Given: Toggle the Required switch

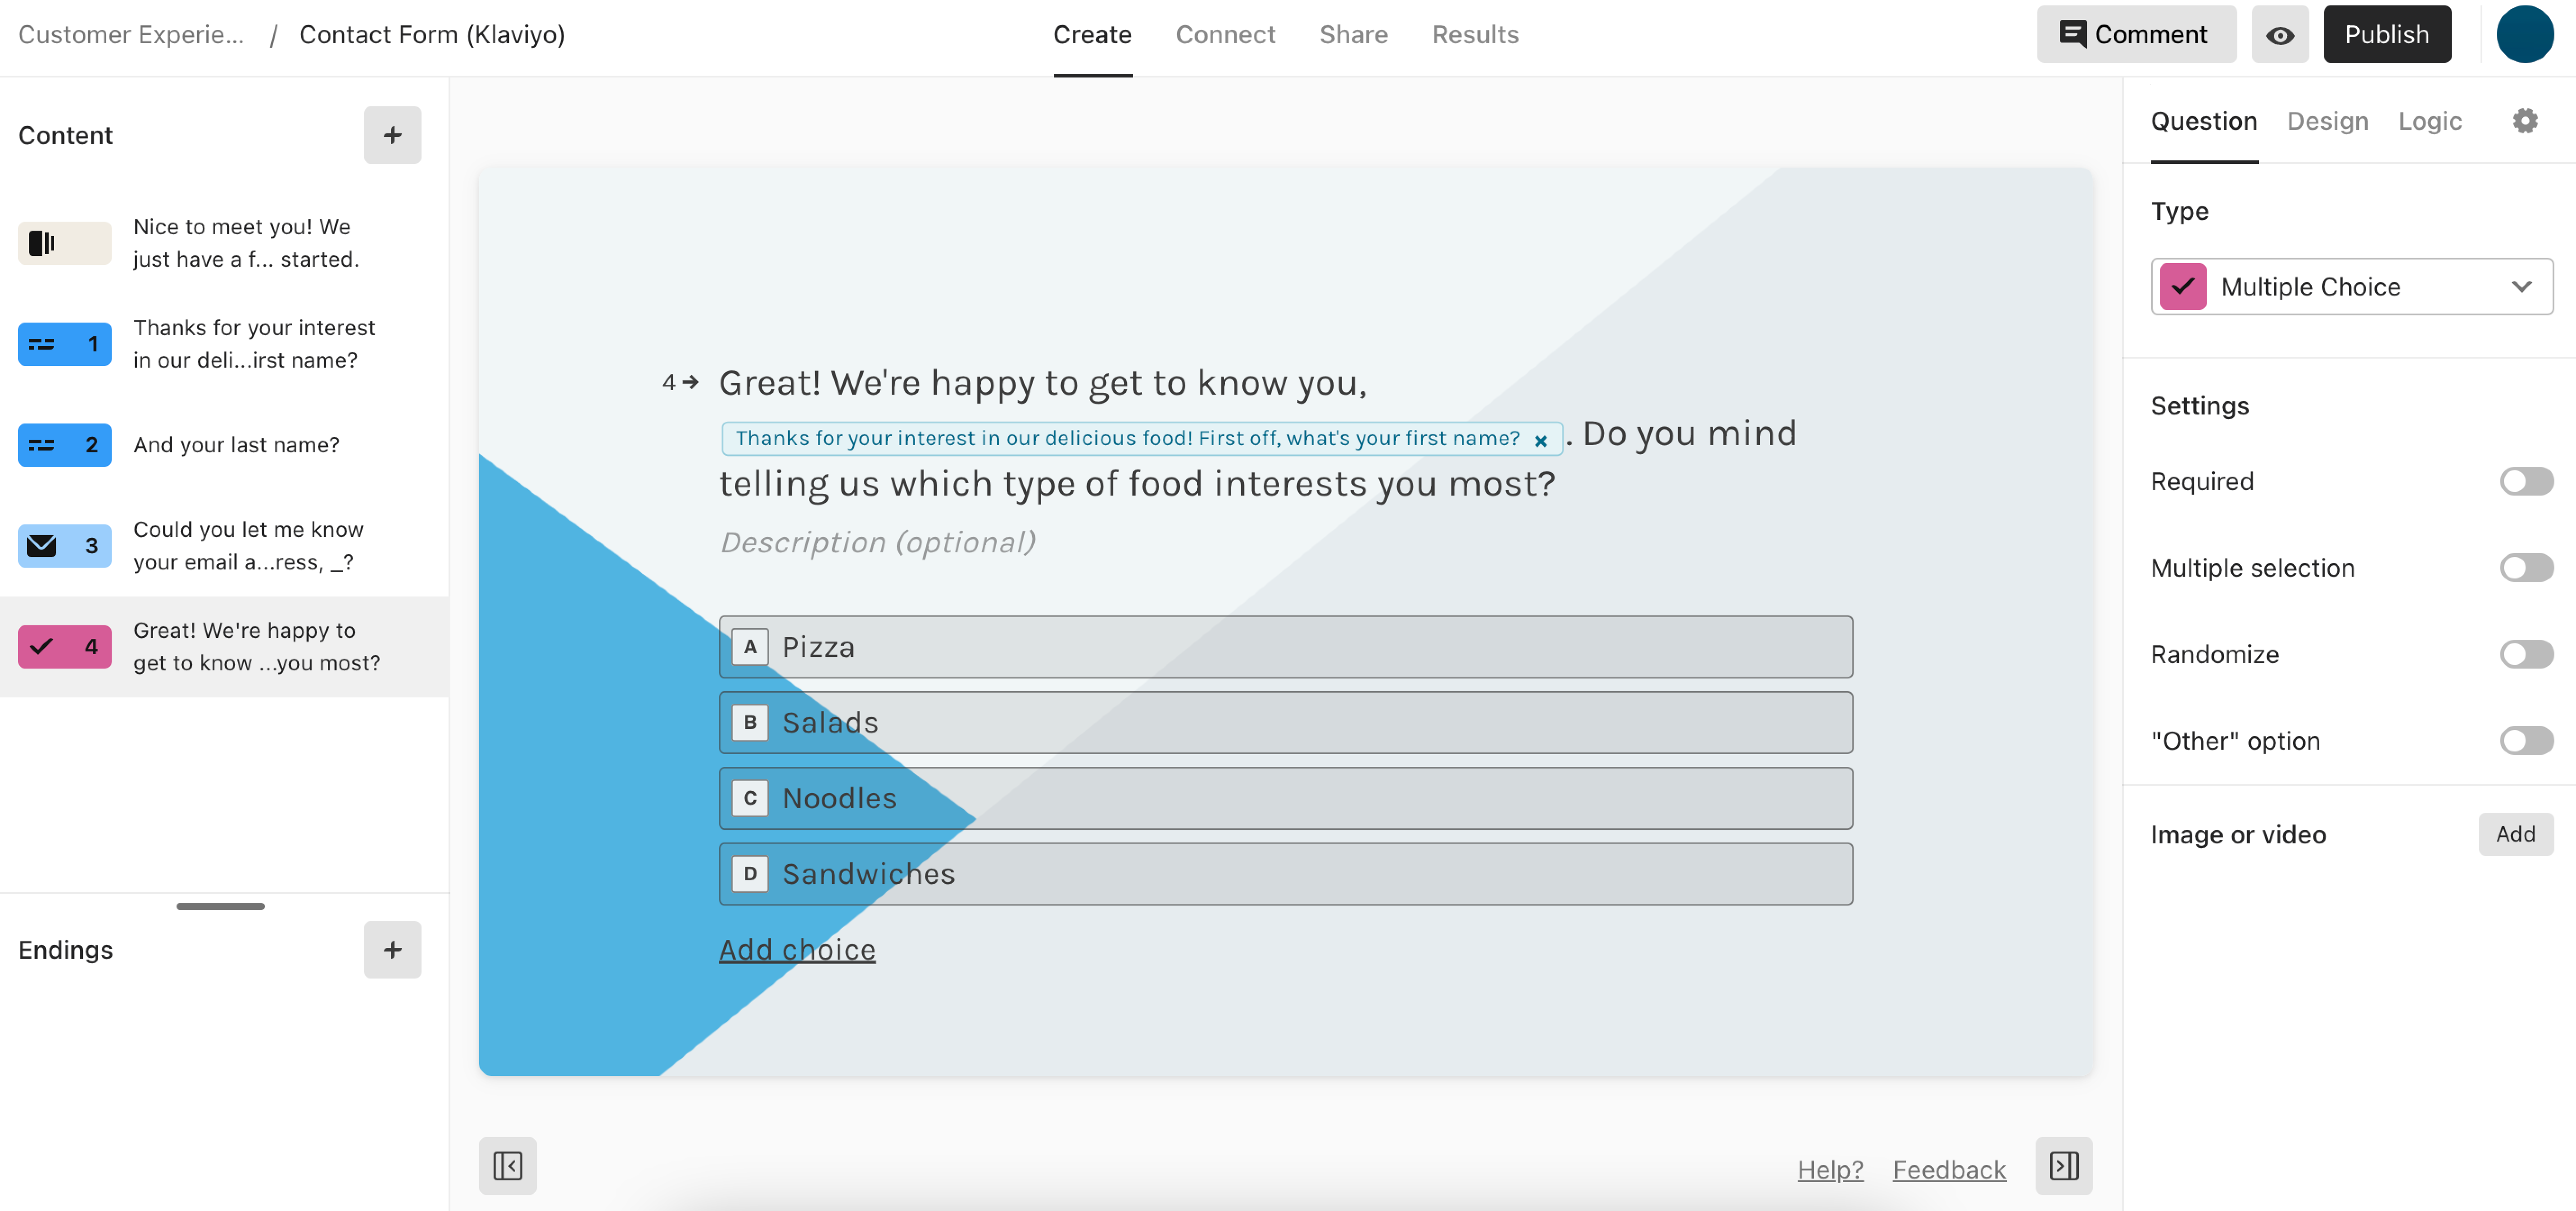Looking at the screenshot, I should coord(2526,481).
